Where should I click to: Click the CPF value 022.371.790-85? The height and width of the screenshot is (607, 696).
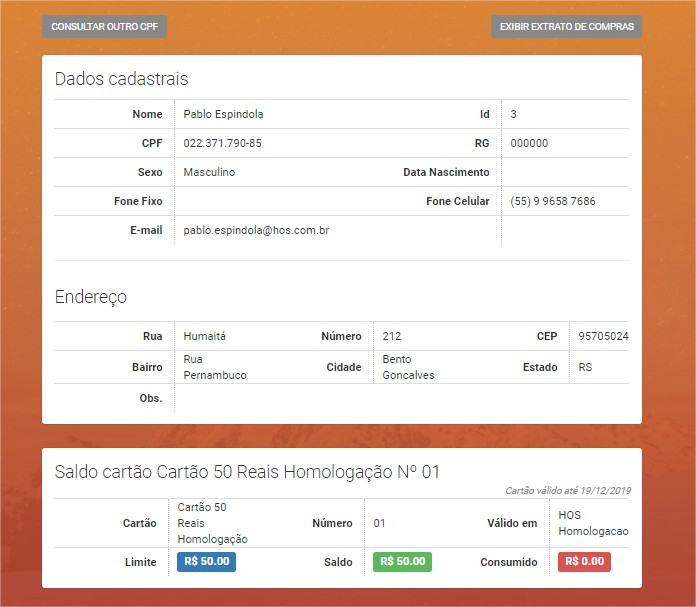point(222,143)
